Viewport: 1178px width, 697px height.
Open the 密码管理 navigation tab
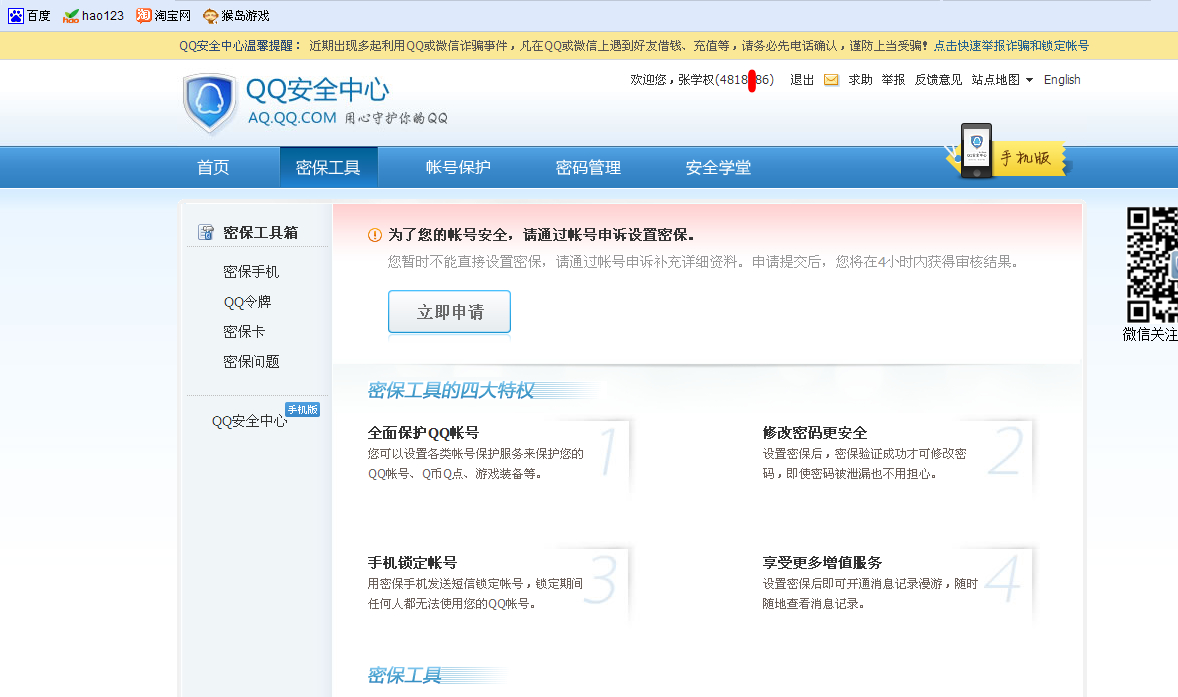click(x=588, y=167)
